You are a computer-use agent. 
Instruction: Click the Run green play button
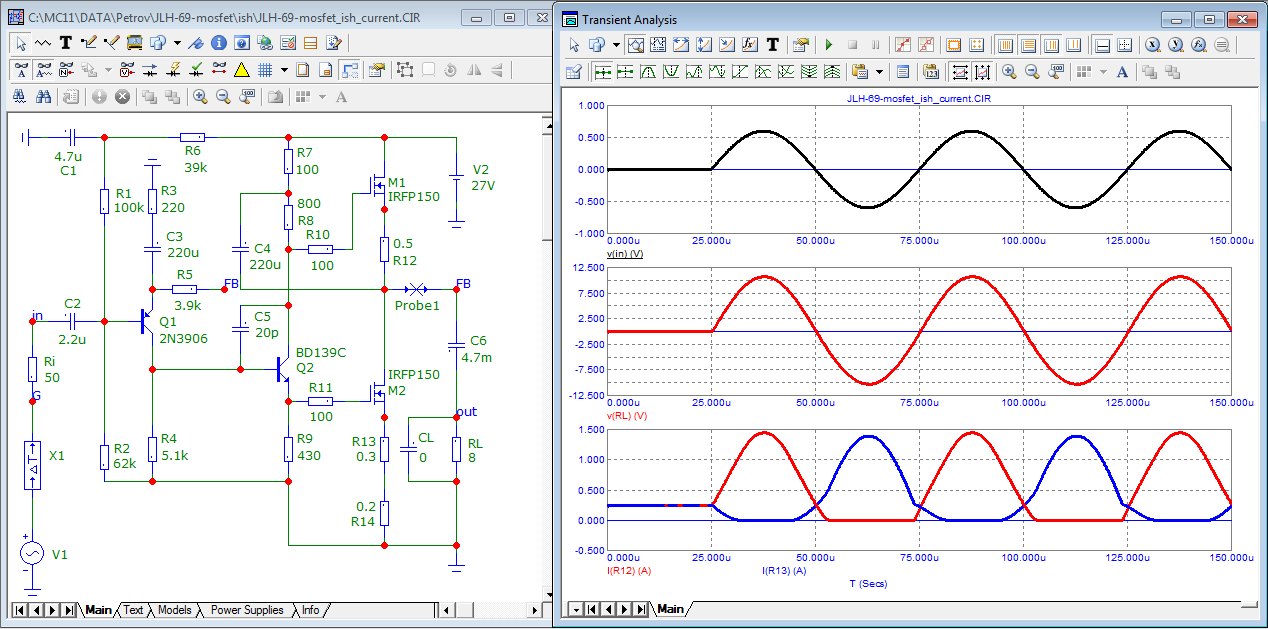click(829, 44)
